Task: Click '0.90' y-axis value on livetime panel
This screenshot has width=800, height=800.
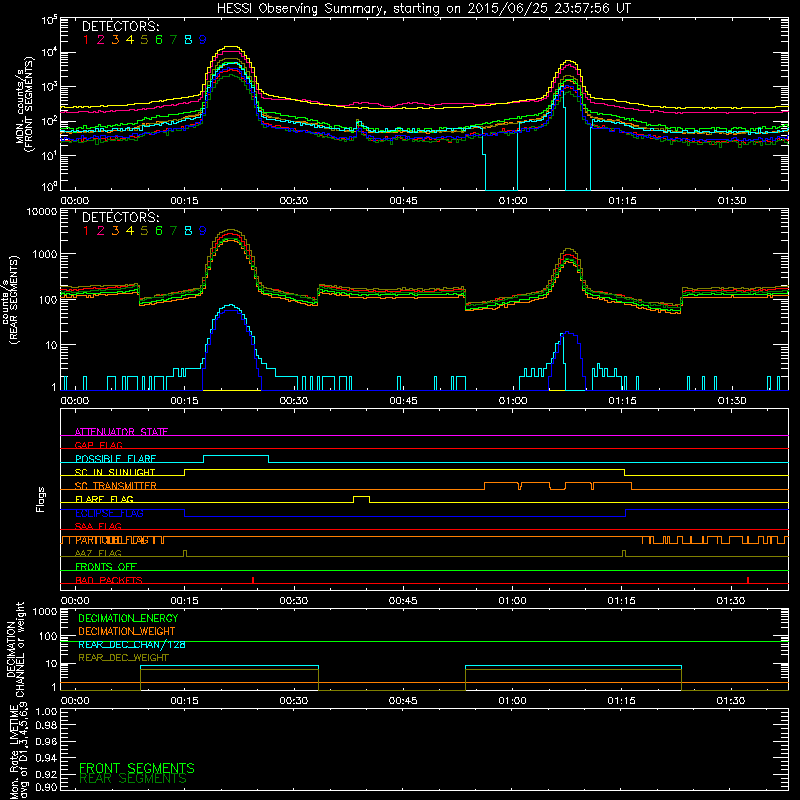Action: coord(46,787)
